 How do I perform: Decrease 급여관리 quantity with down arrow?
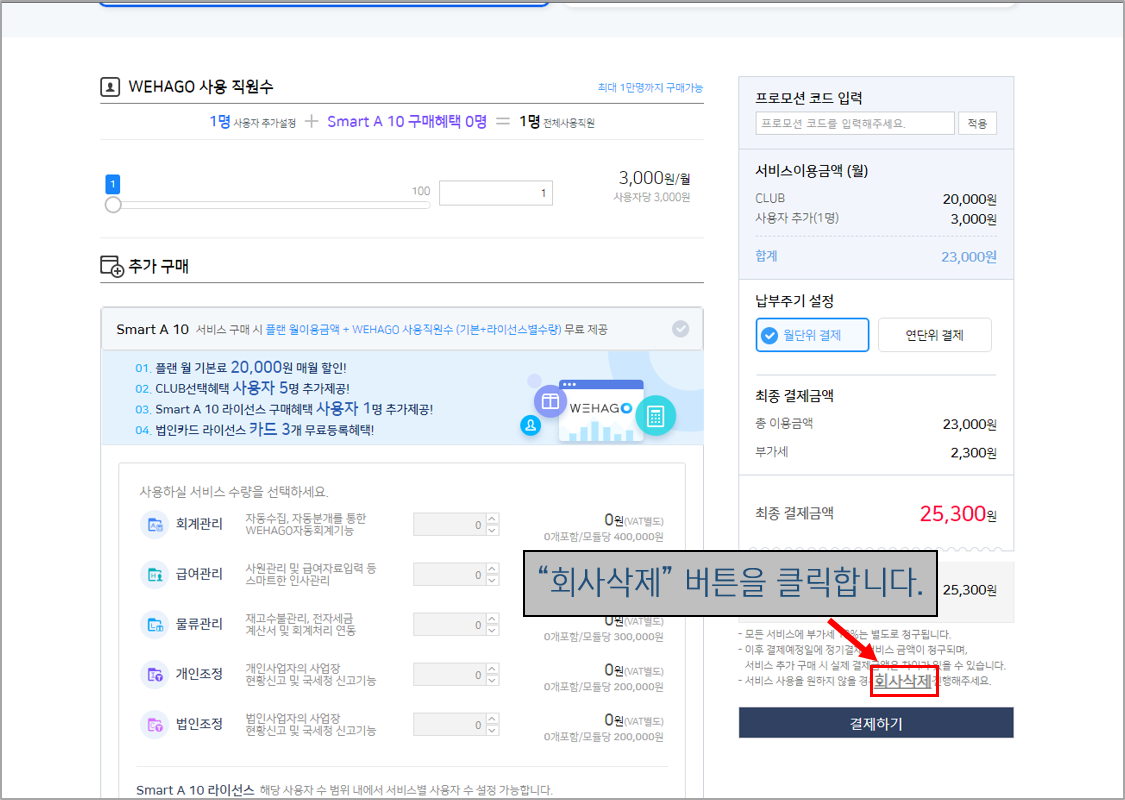492,580
